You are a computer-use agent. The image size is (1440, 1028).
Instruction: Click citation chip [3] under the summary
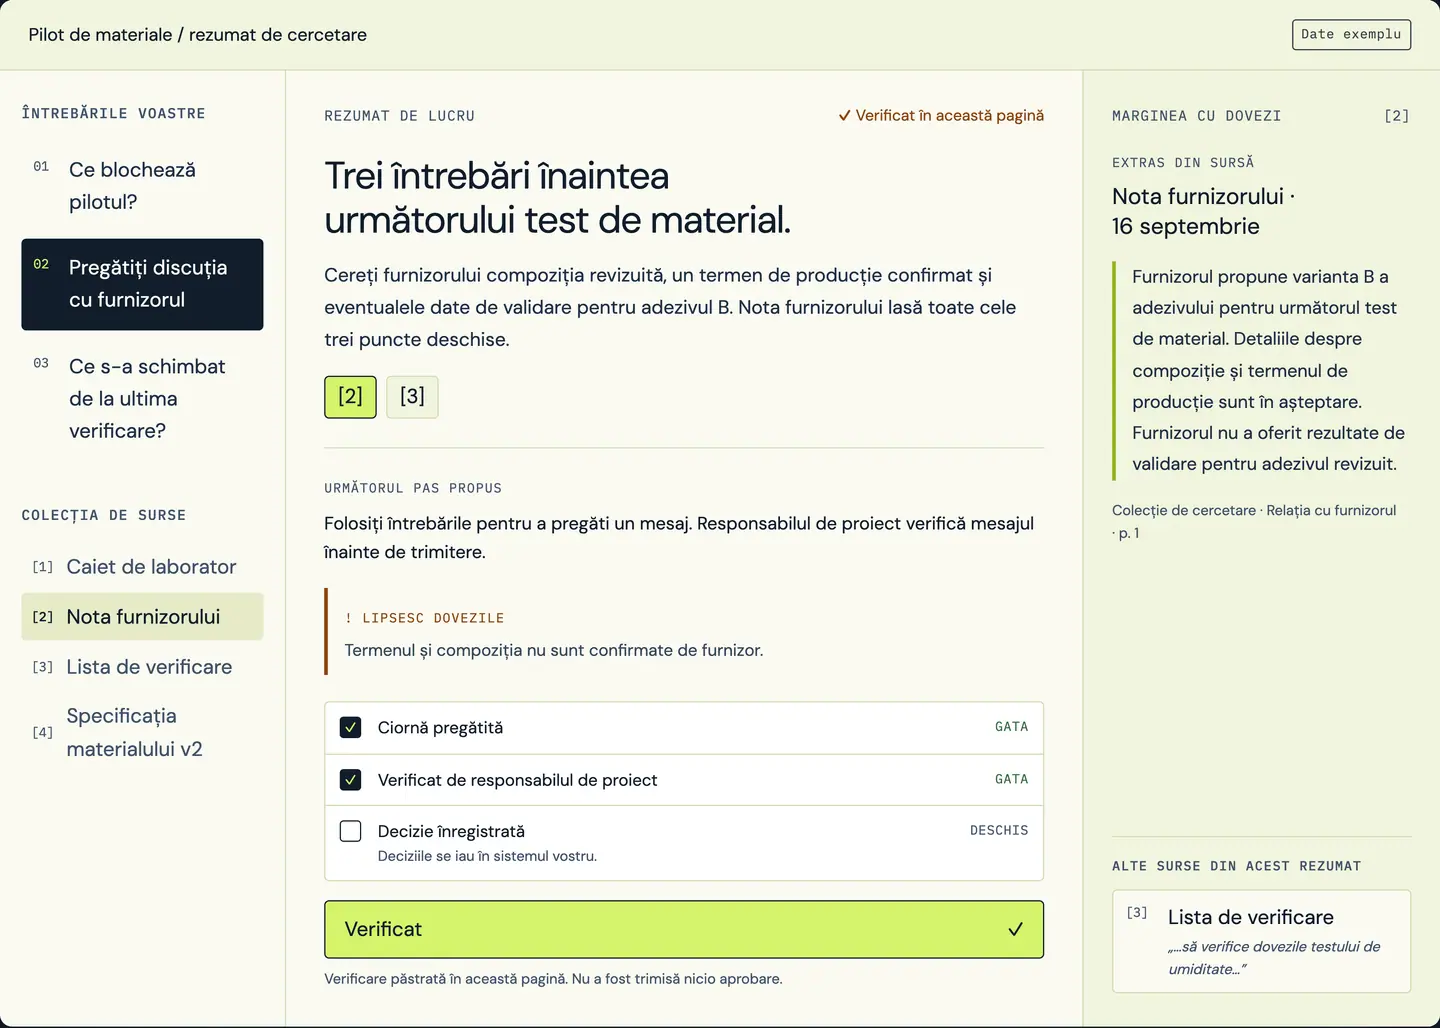click(412, 397)
